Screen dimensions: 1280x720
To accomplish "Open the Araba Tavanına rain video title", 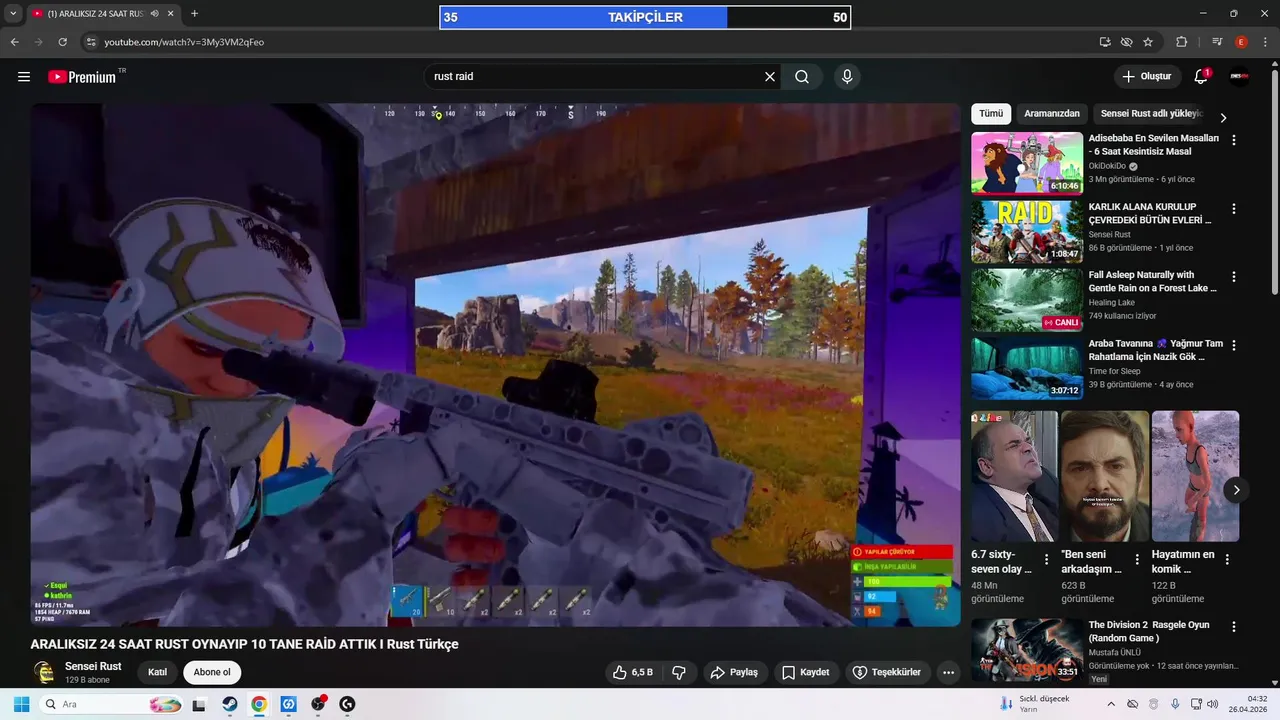I will 1155,350.
